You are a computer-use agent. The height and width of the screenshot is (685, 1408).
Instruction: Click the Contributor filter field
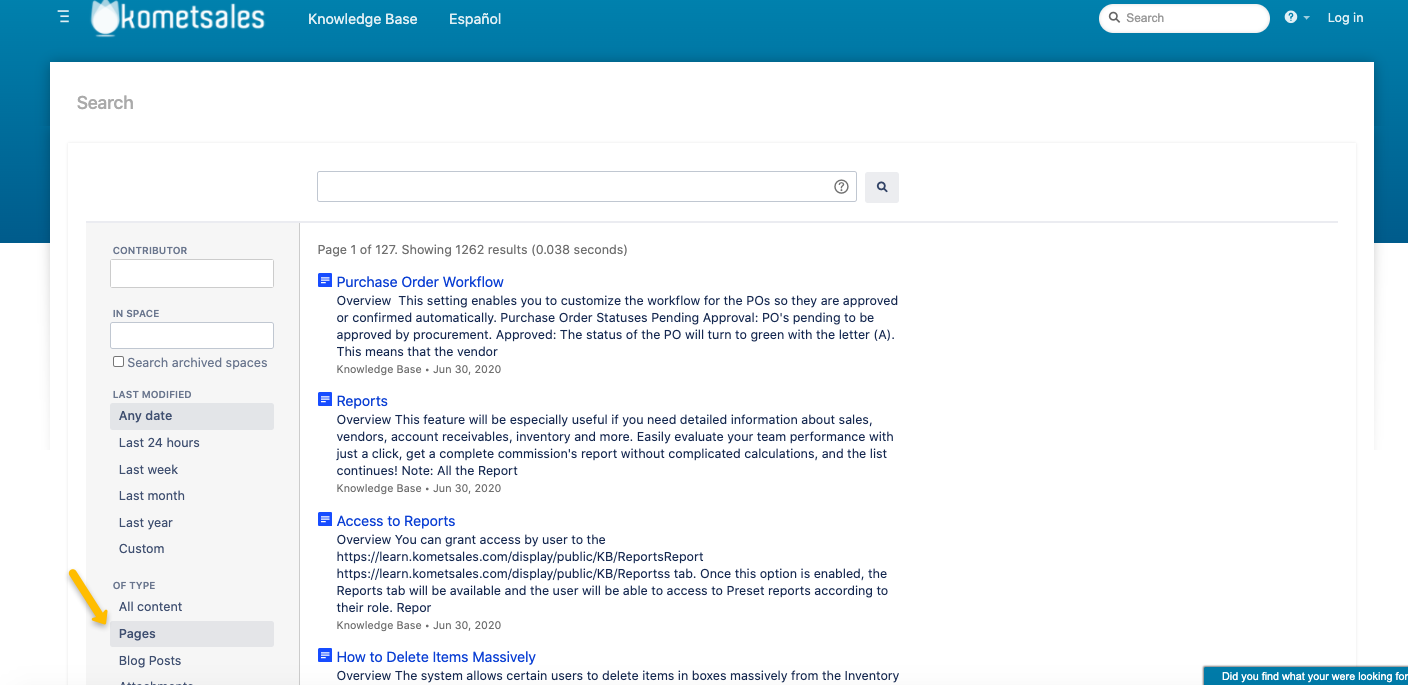coord(192,274)
